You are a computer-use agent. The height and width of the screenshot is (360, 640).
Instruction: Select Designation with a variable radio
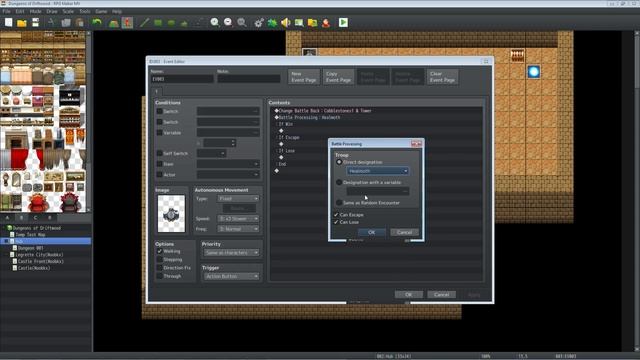pos(339,182)
